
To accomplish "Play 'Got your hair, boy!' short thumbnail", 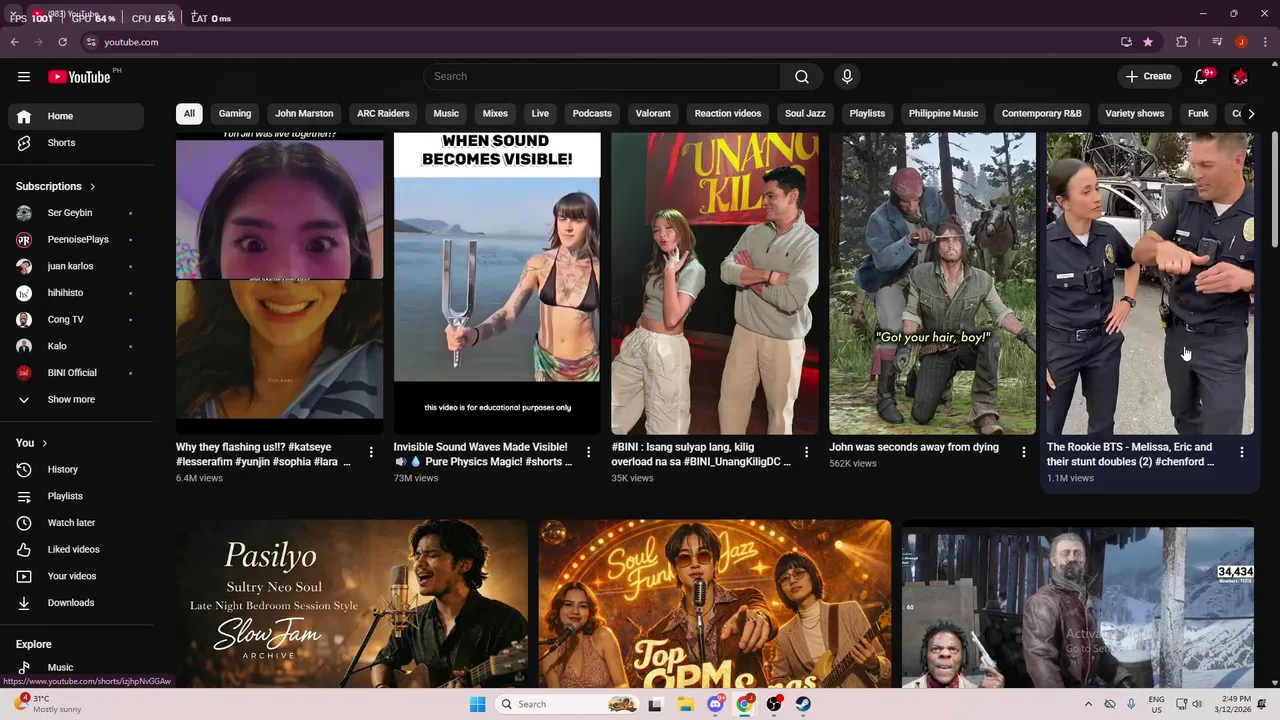I will coord(932,284).
